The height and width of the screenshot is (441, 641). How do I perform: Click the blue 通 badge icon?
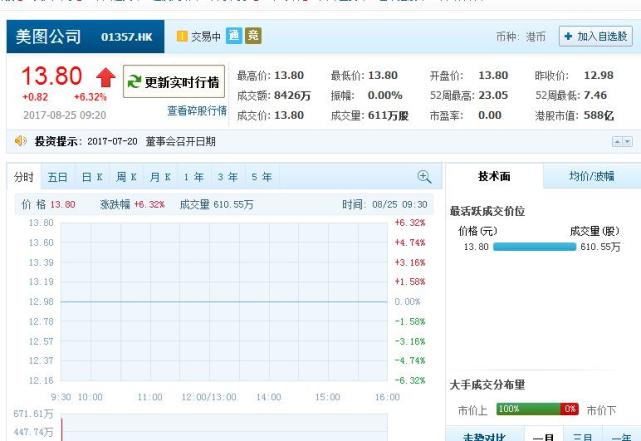point(234,36)
